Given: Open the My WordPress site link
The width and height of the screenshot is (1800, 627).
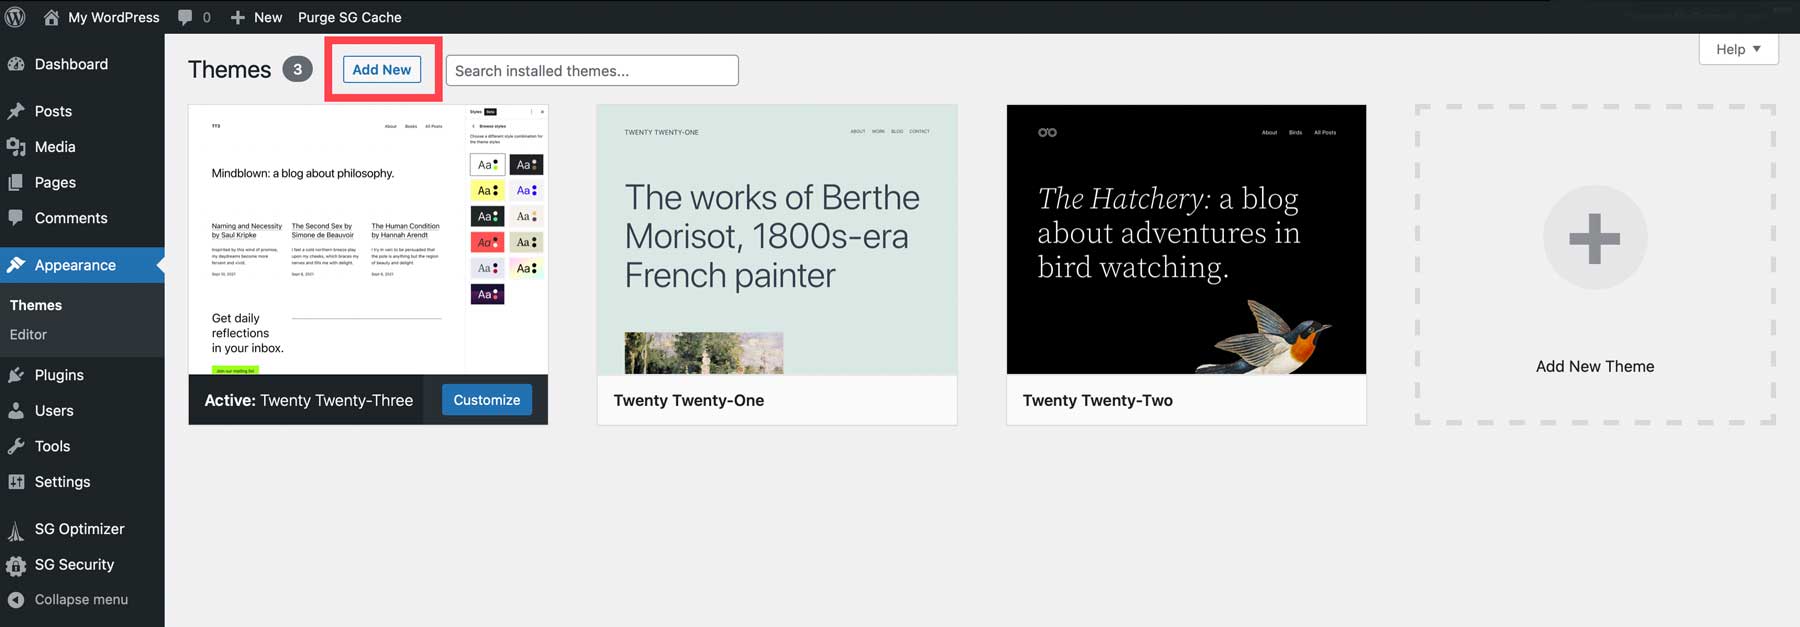Looking at the screenshot, I should point(114,17).
